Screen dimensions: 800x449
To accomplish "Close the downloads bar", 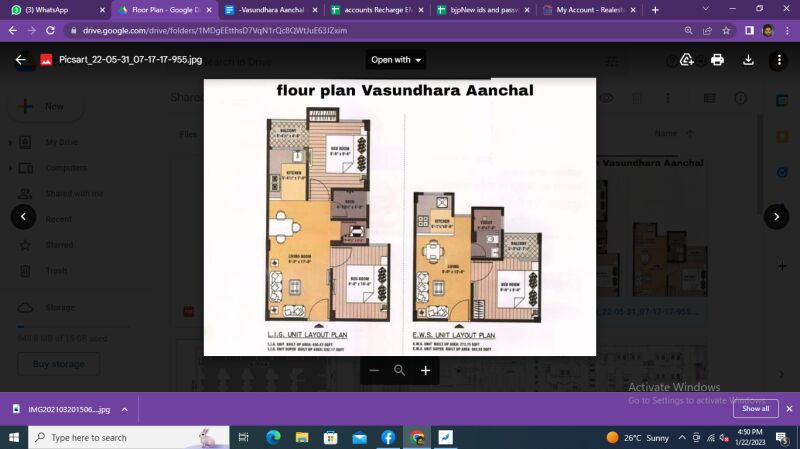I will tap(789, 409).
